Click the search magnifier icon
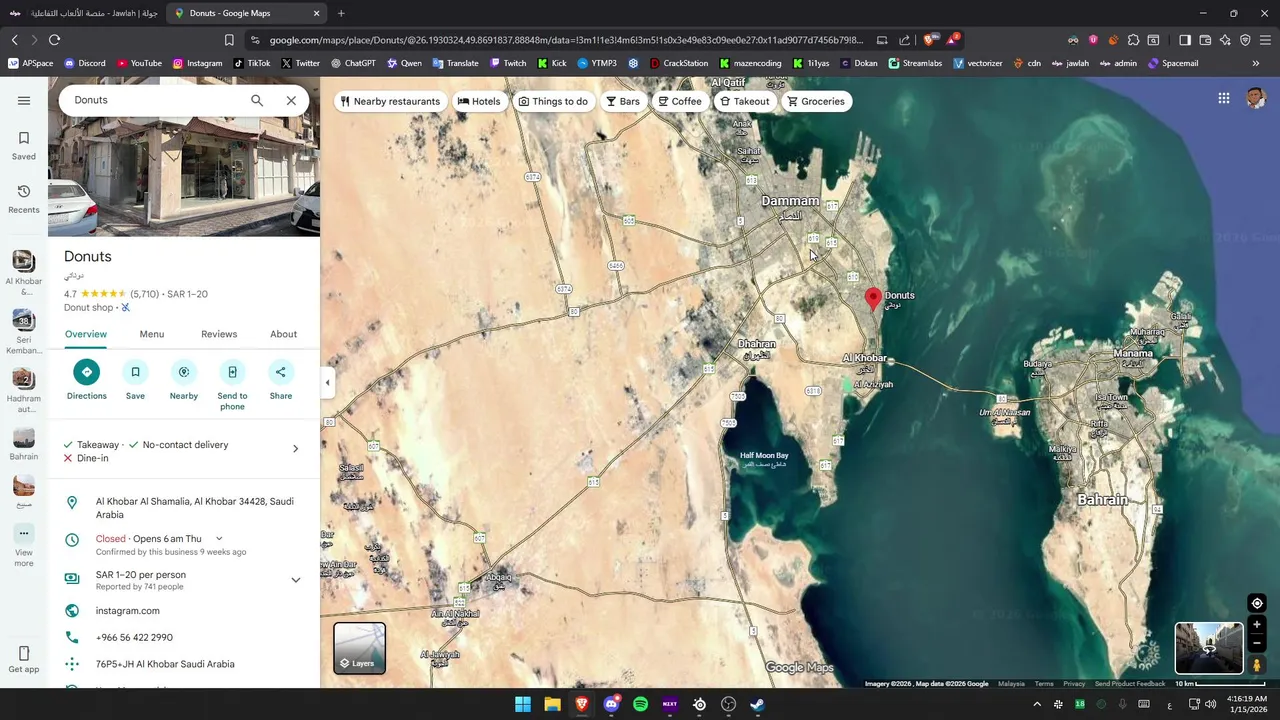The image size is (1280, 720). [257, 100]
